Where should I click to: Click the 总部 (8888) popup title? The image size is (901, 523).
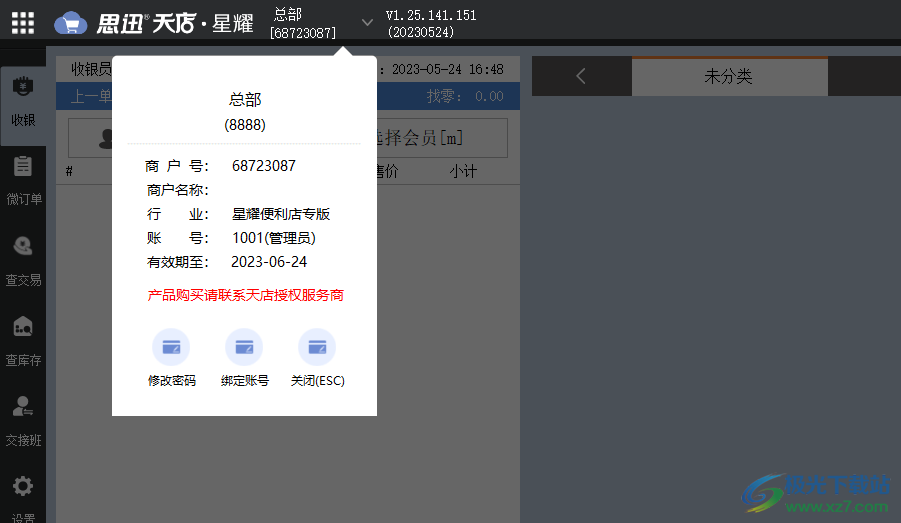click(x=245, y=111)
